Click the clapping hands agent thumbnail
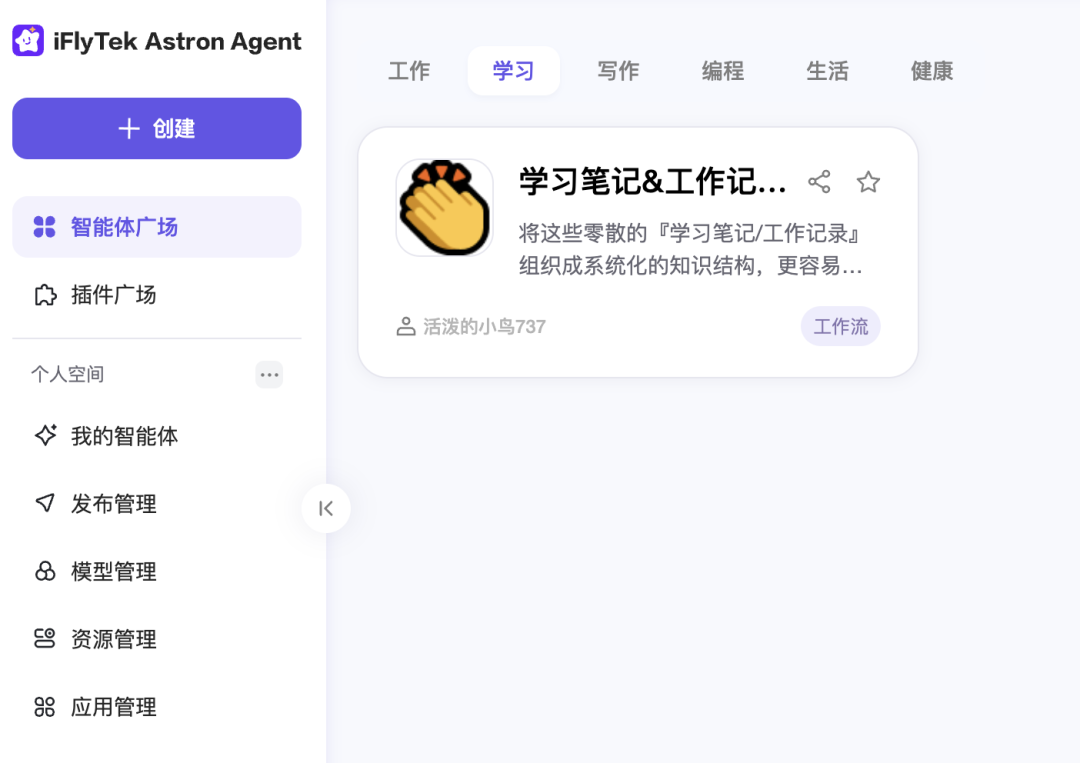This screenshot has width=1080, height=763. [x=444, y=207]
